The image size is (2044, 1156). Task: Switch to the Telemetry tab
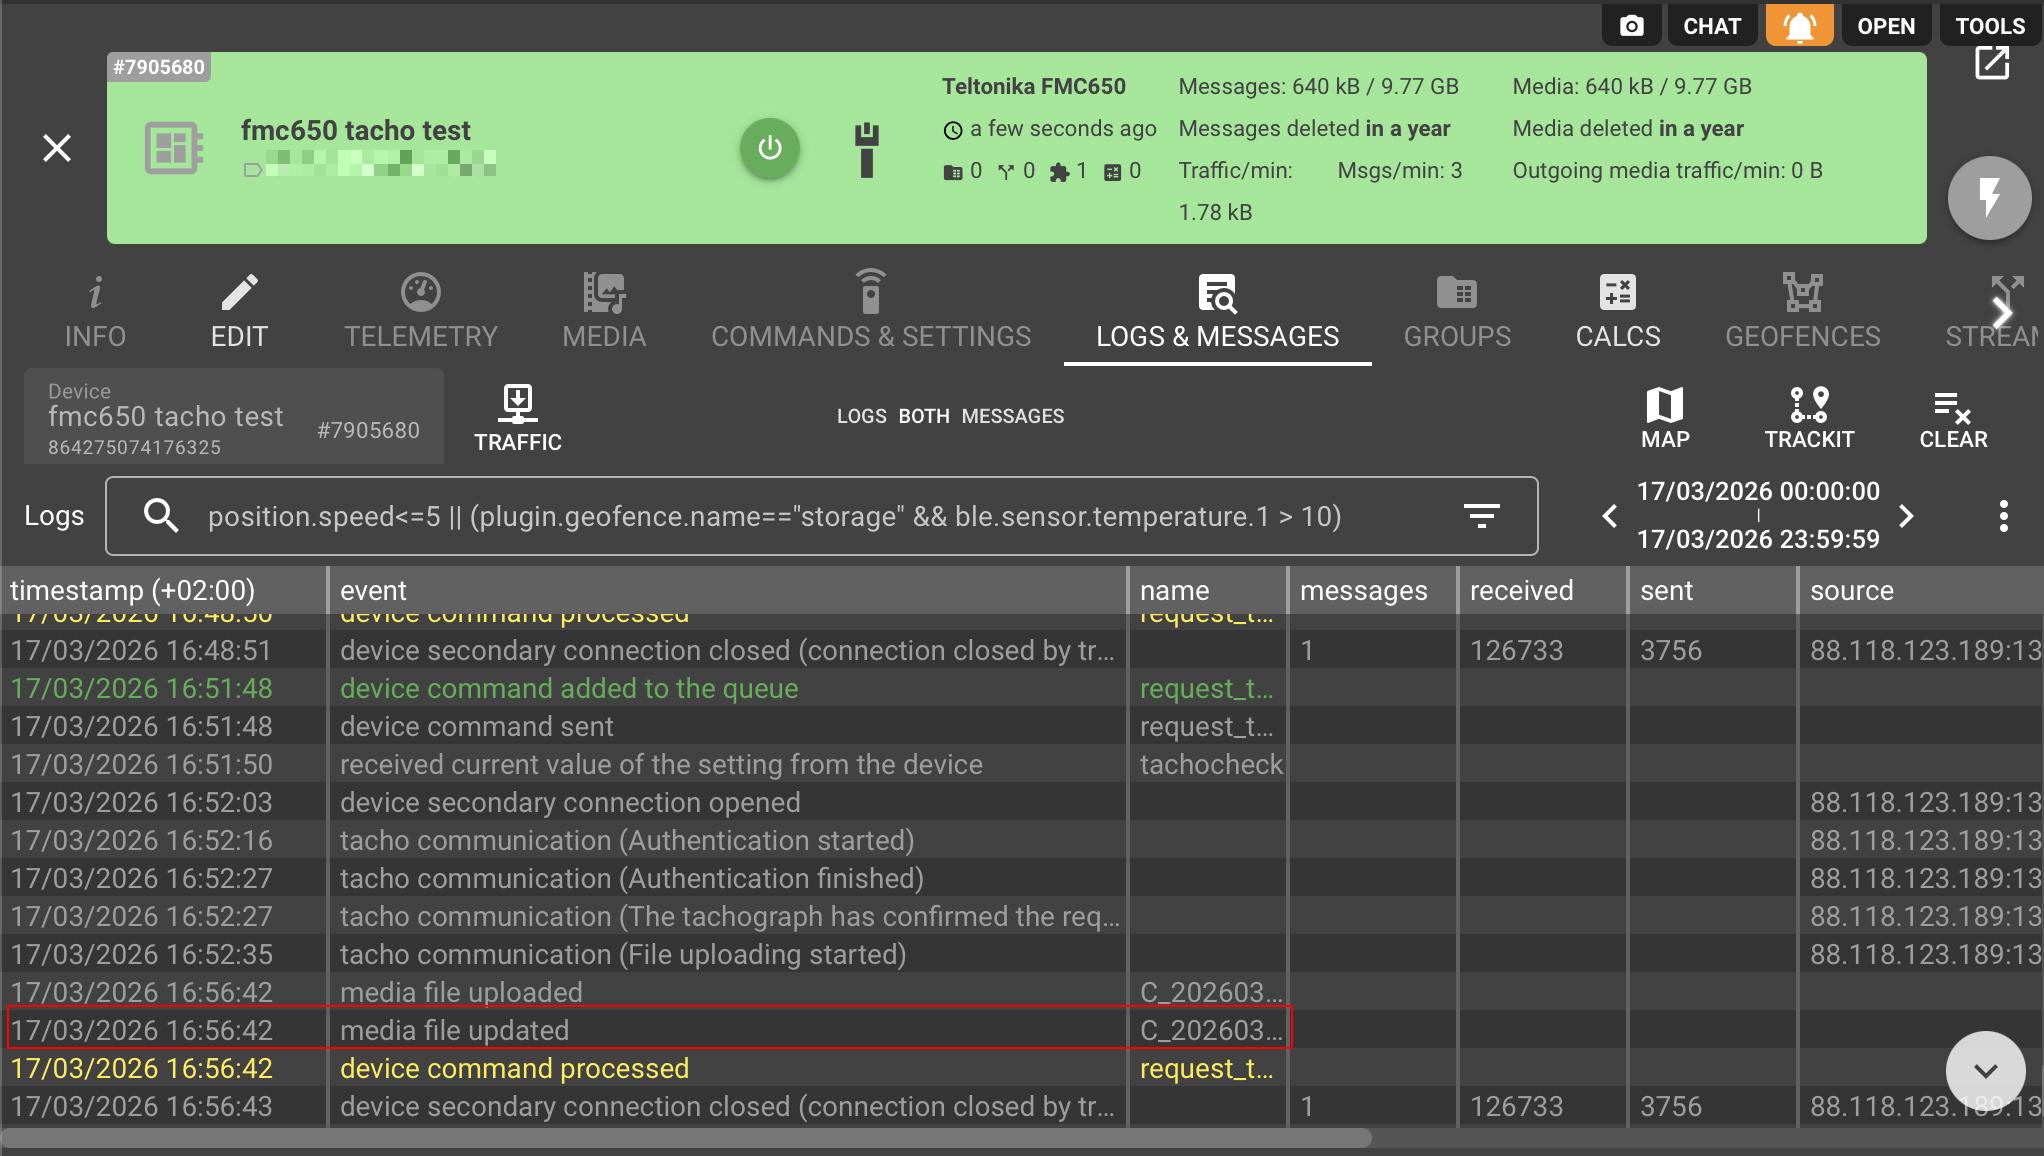click(x=420, y=312)
